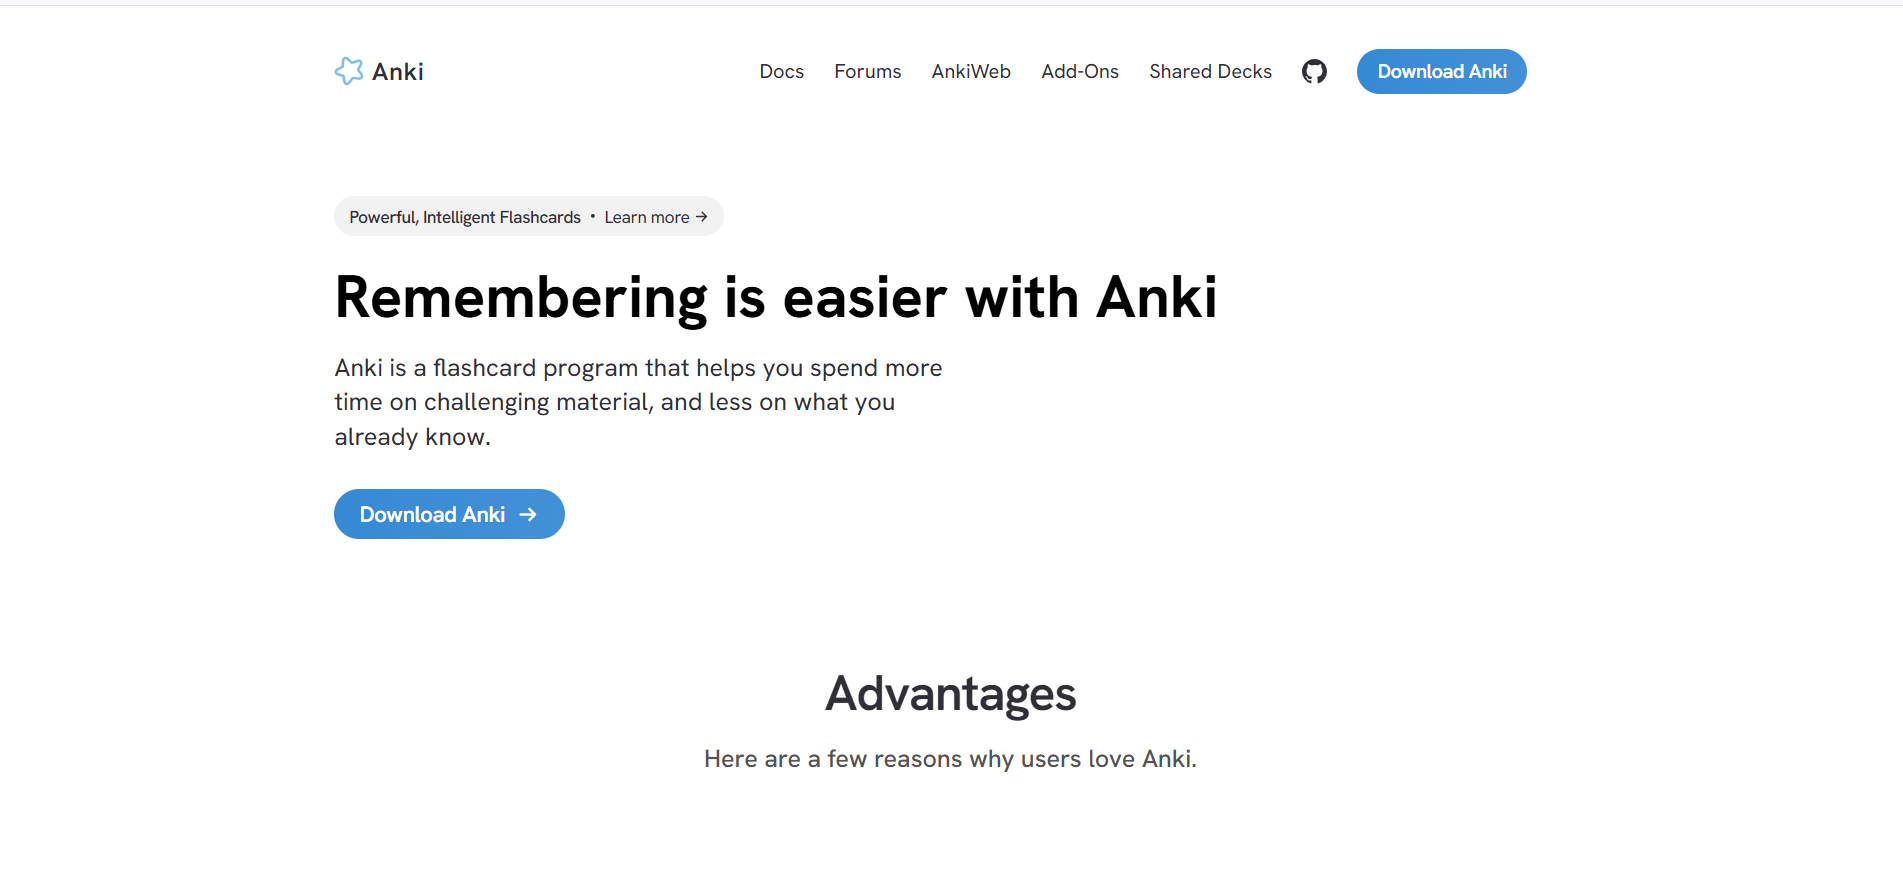Click the hero Download Anki button label

click(x=432, y=515)
